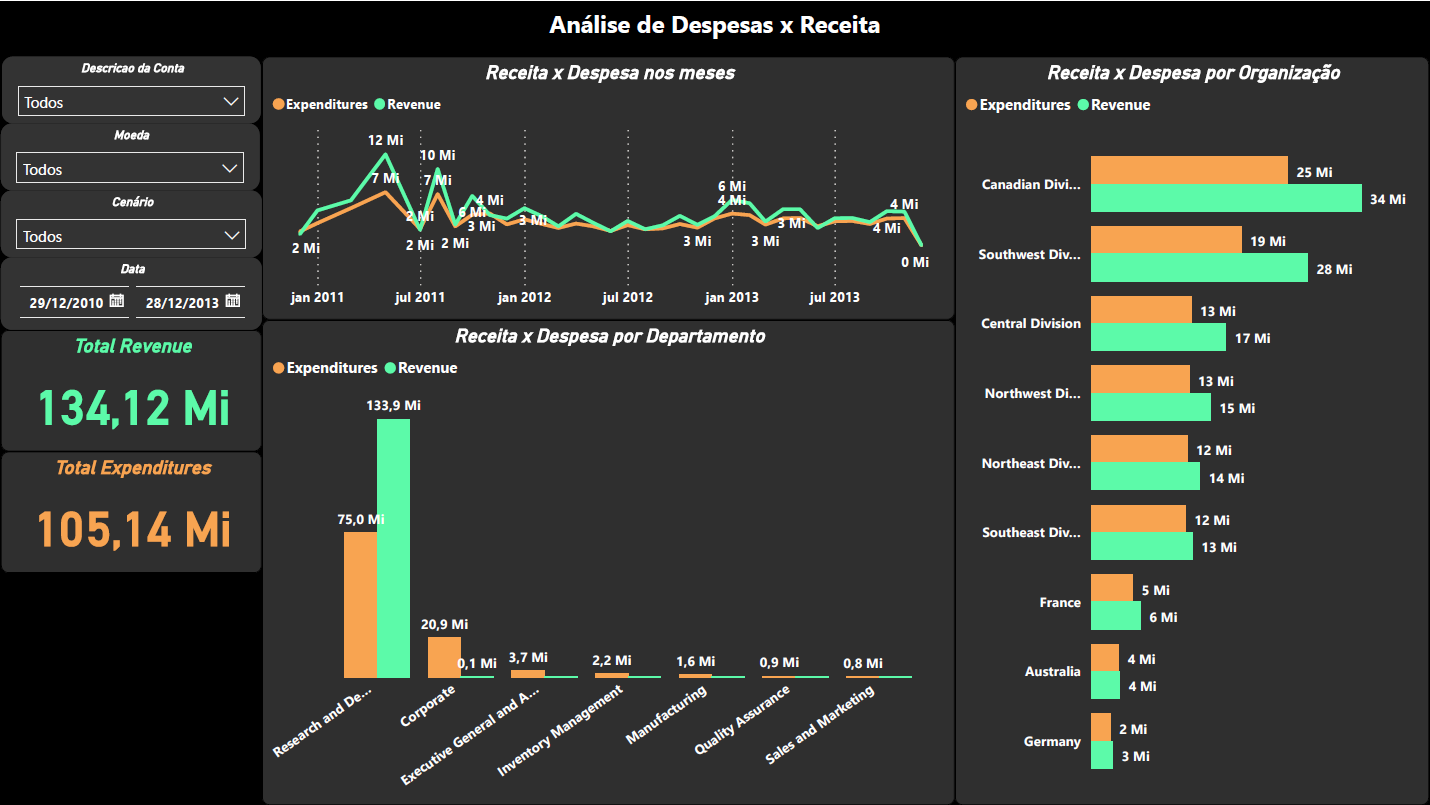Click the Quality Assurance axis label
Image resolution: width=1430 pixels, height=805 pixels.
point(743,720)
